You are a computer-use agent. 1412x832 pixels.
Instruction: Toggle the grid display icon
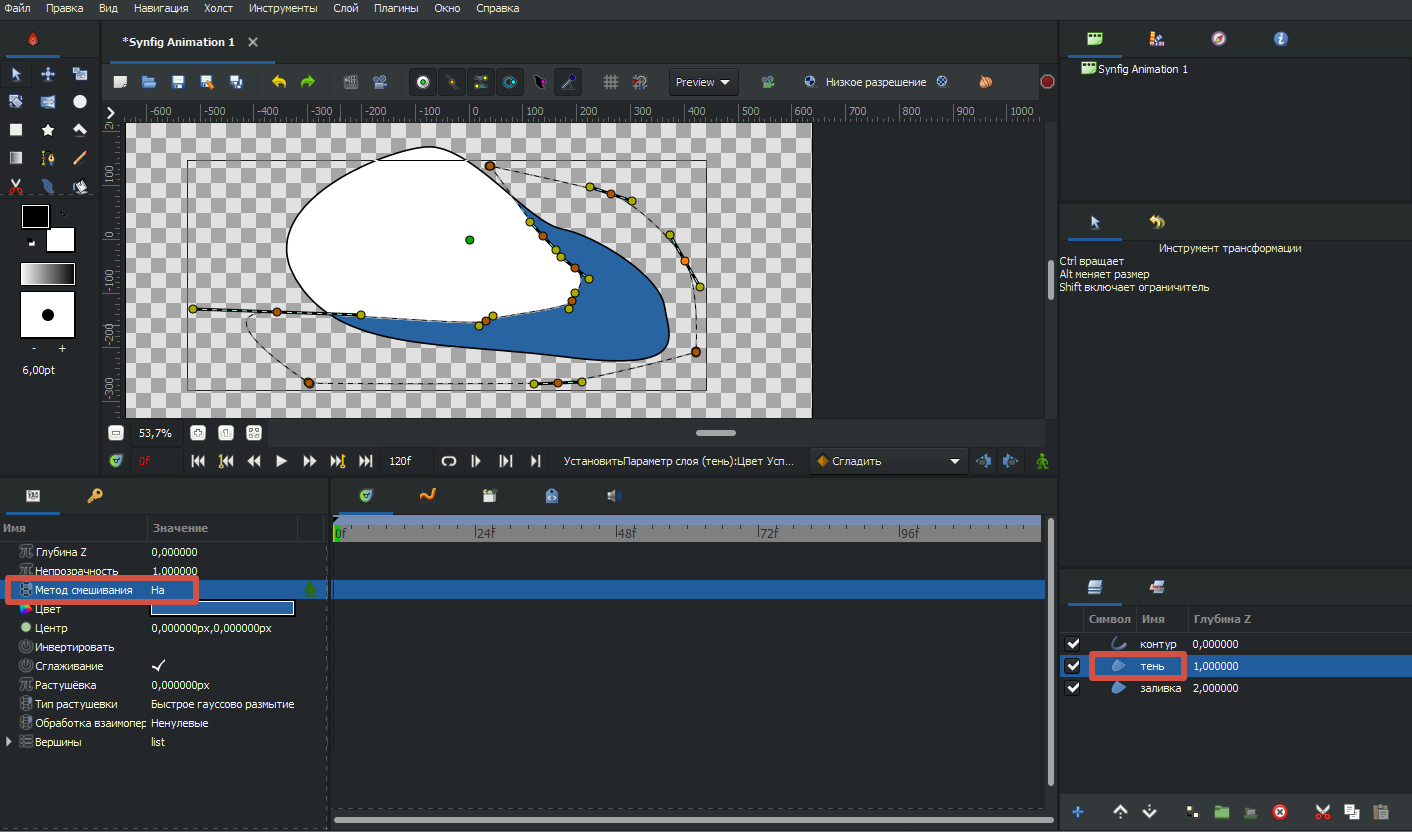tap(611, 82)
